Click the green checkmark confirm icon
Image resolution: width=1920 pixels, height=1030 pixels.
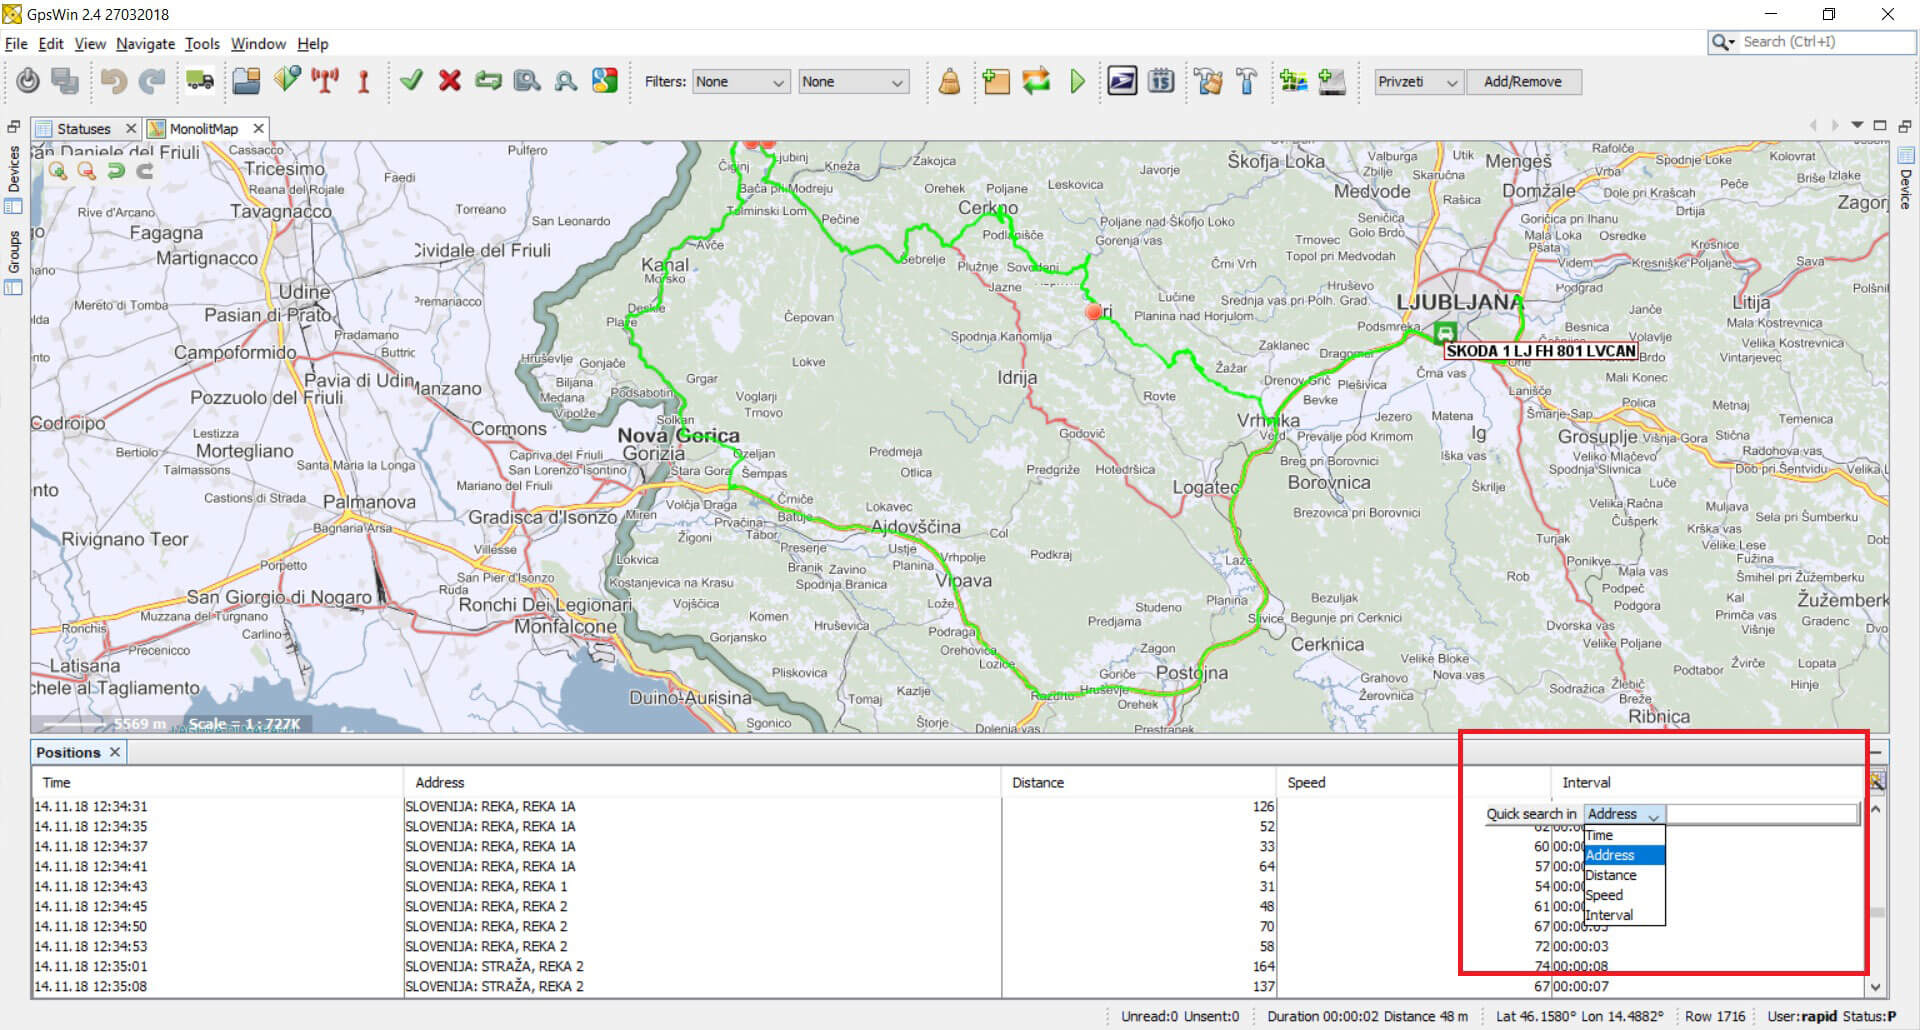click(x=411, y=82)
